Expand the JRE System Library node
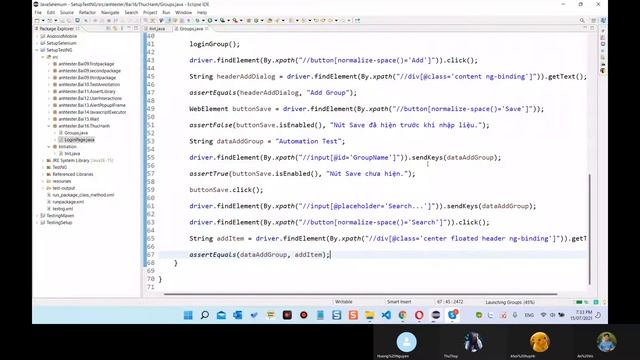This screenshot has height=360, width=640. tap(43, 160)
